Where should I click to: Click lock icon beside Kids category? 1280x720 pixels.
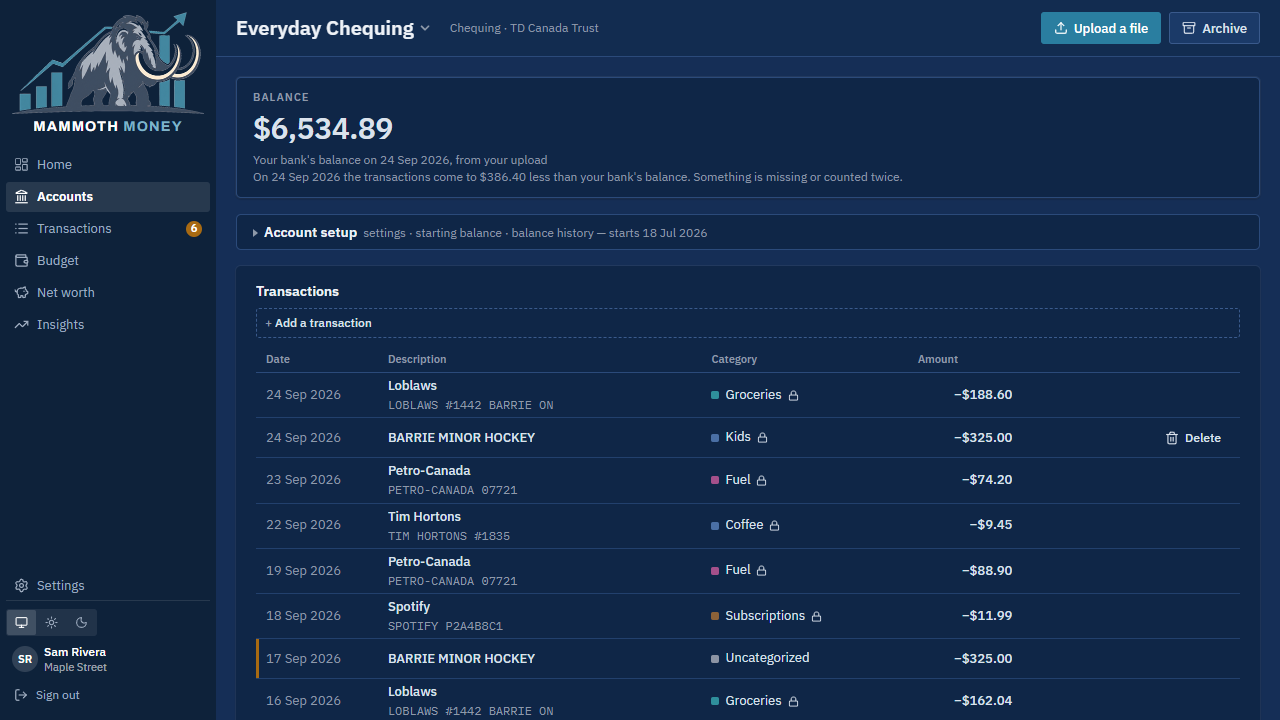(x=762, y=438)
